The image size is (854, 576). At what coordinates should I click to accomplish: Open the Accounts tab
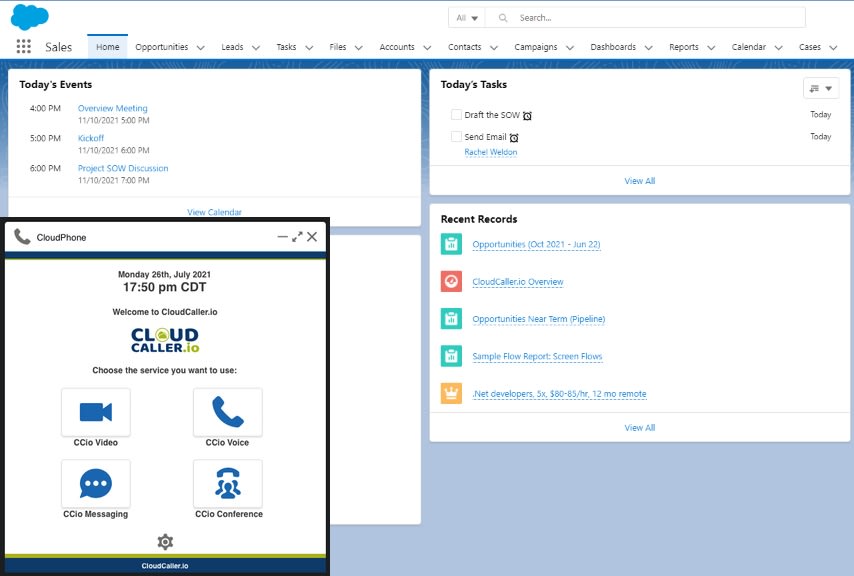click(x=397, y=47)
